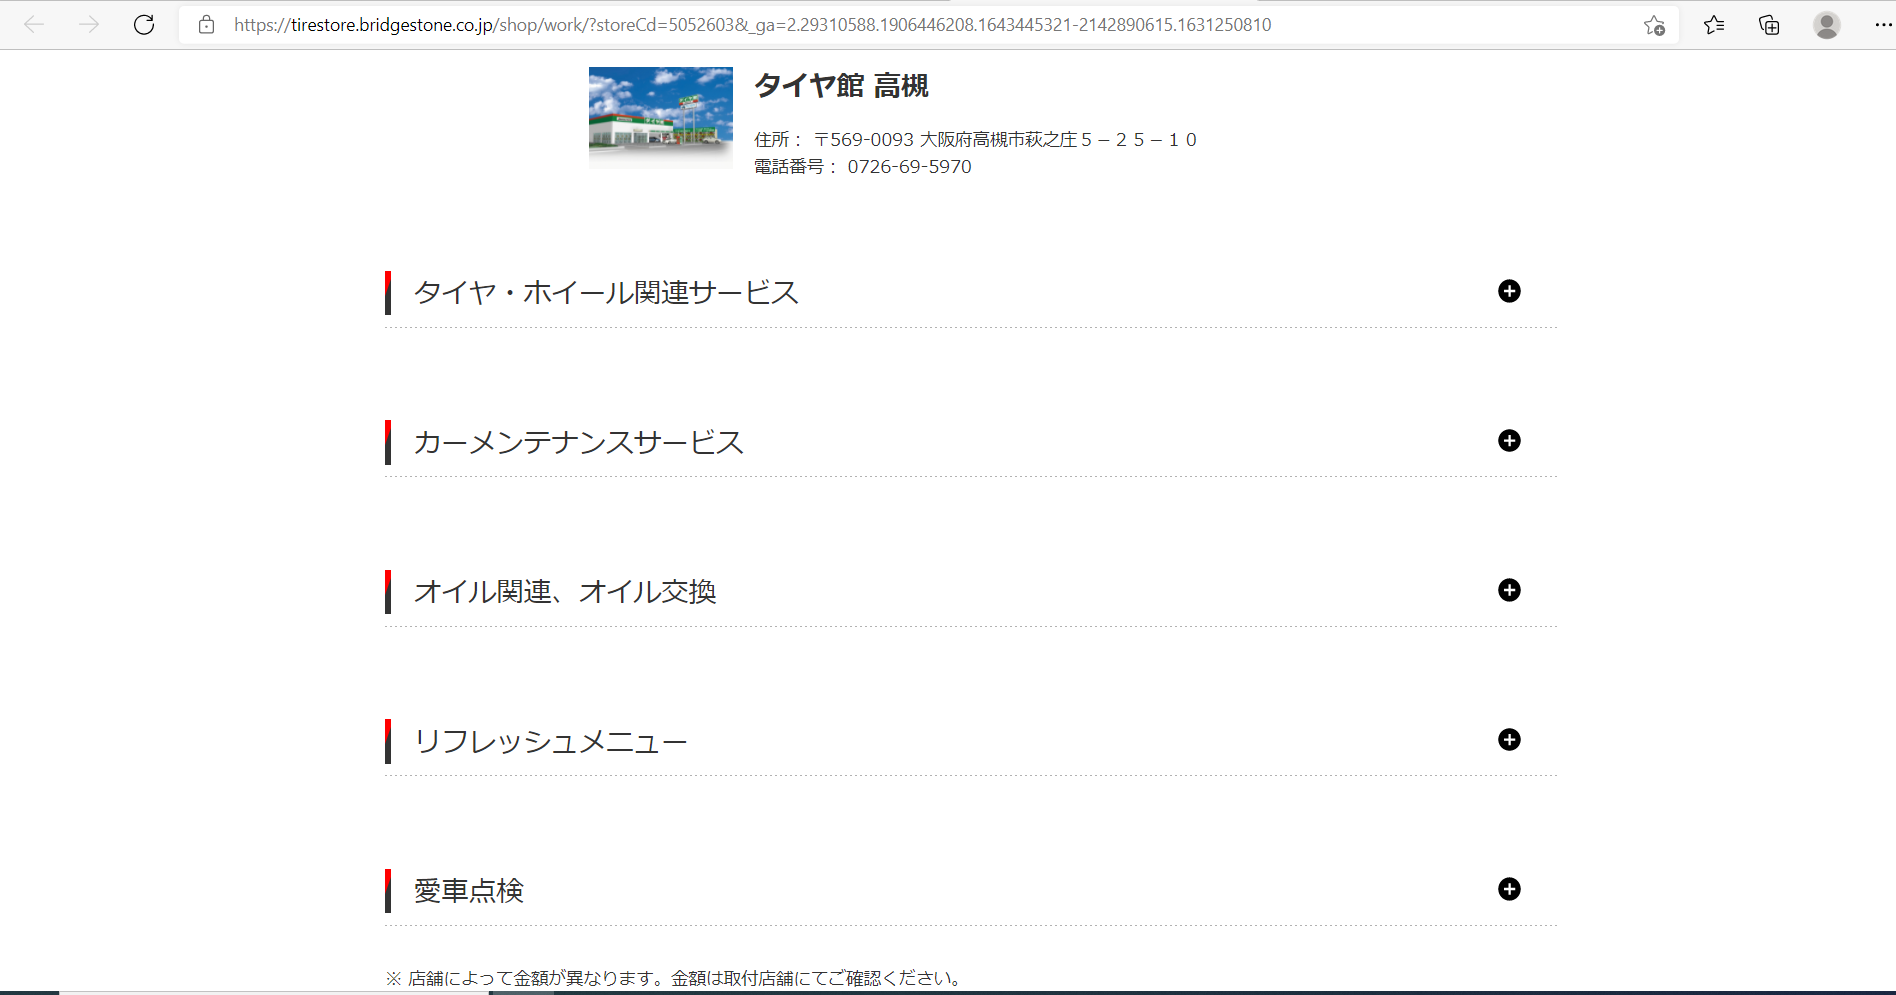The image size is (1896, 995).
Task: Click the タイヤ館 store photo thumbnail
Action: [660, 117]
